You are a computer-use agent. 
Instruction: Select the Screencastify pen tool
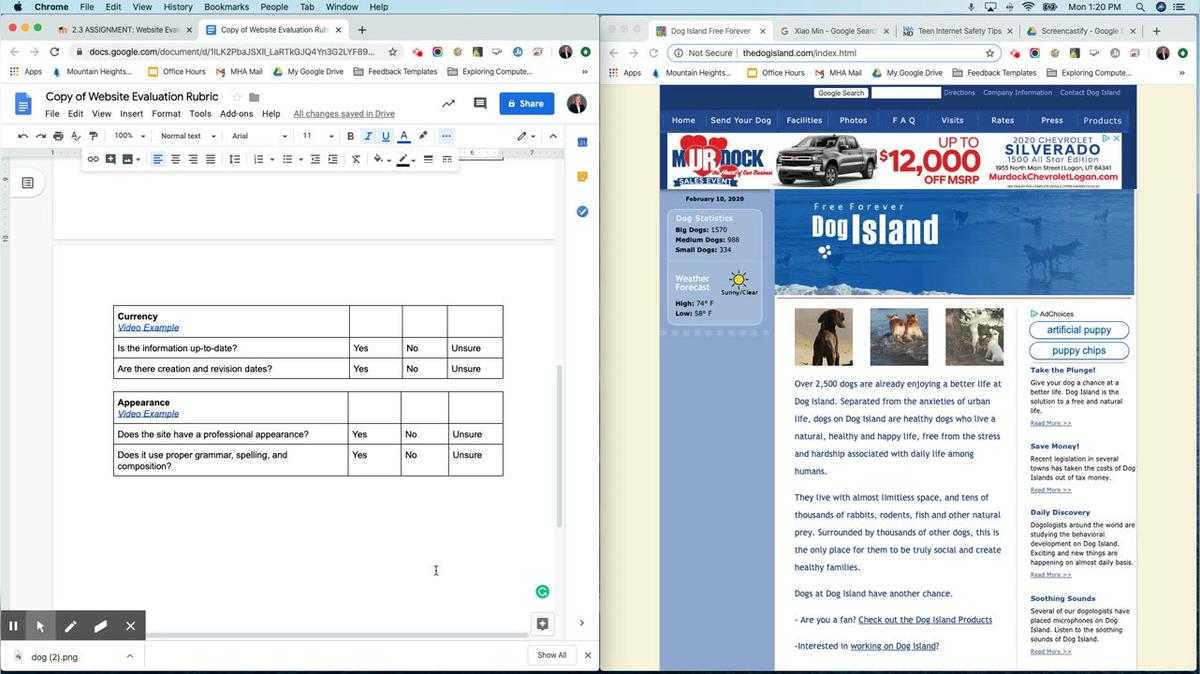pyautogui.click(x=70, y=626)
